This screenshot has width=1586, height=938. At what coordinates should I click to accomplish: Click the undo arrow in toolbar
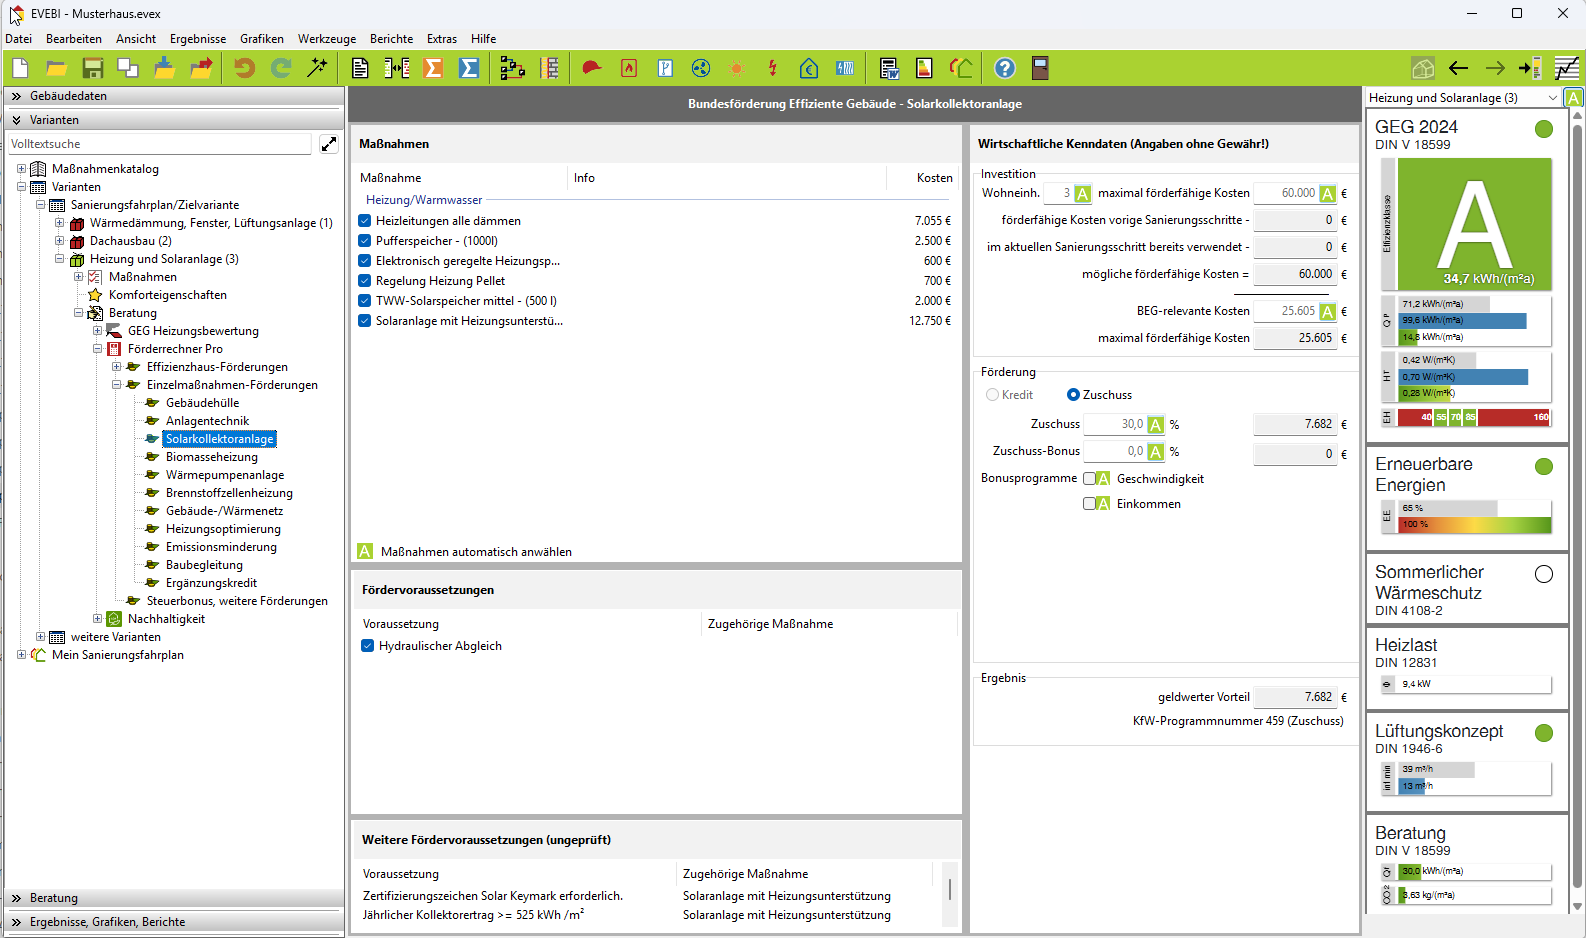point(244,68)
